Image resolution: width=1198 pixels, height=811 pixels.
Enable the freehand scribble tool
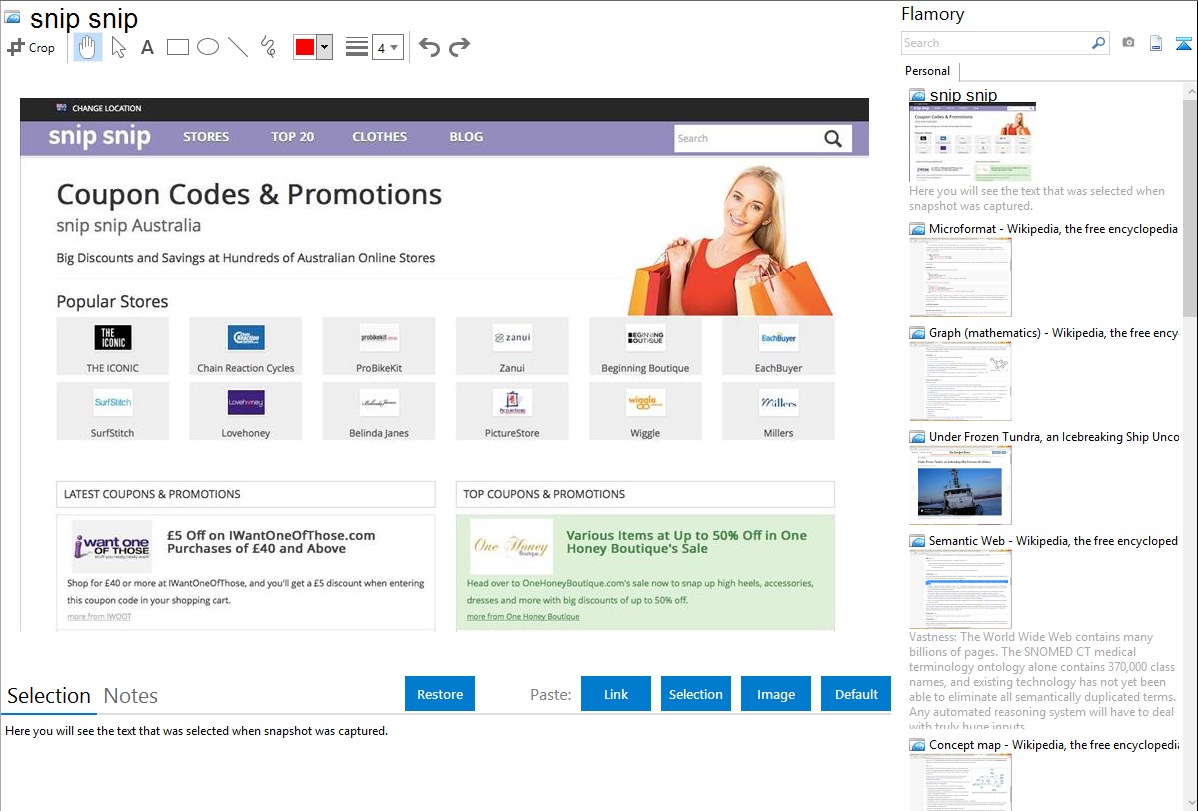(x=268, y=47)
